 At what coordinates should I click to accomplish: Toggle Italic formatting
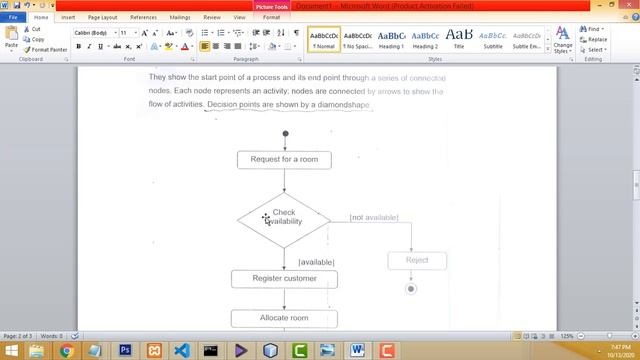89,47
